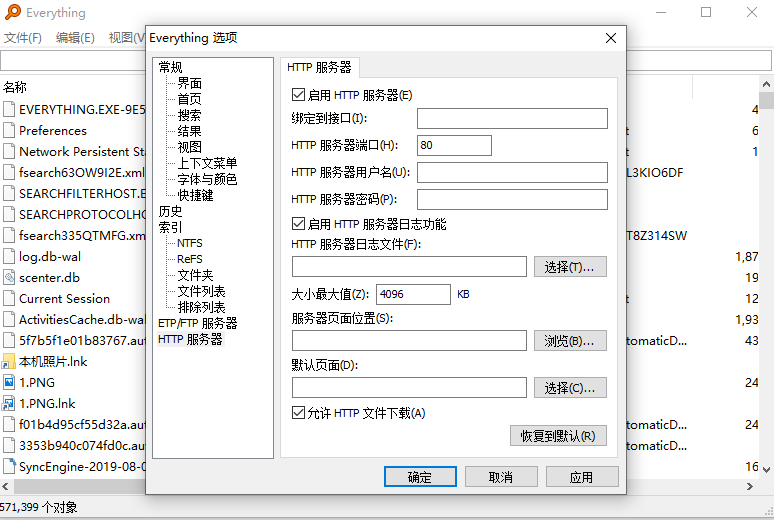Click HTTP 服务器密码 input field
The width and height of the screenshot is (774, 520).
coord(512,200)
